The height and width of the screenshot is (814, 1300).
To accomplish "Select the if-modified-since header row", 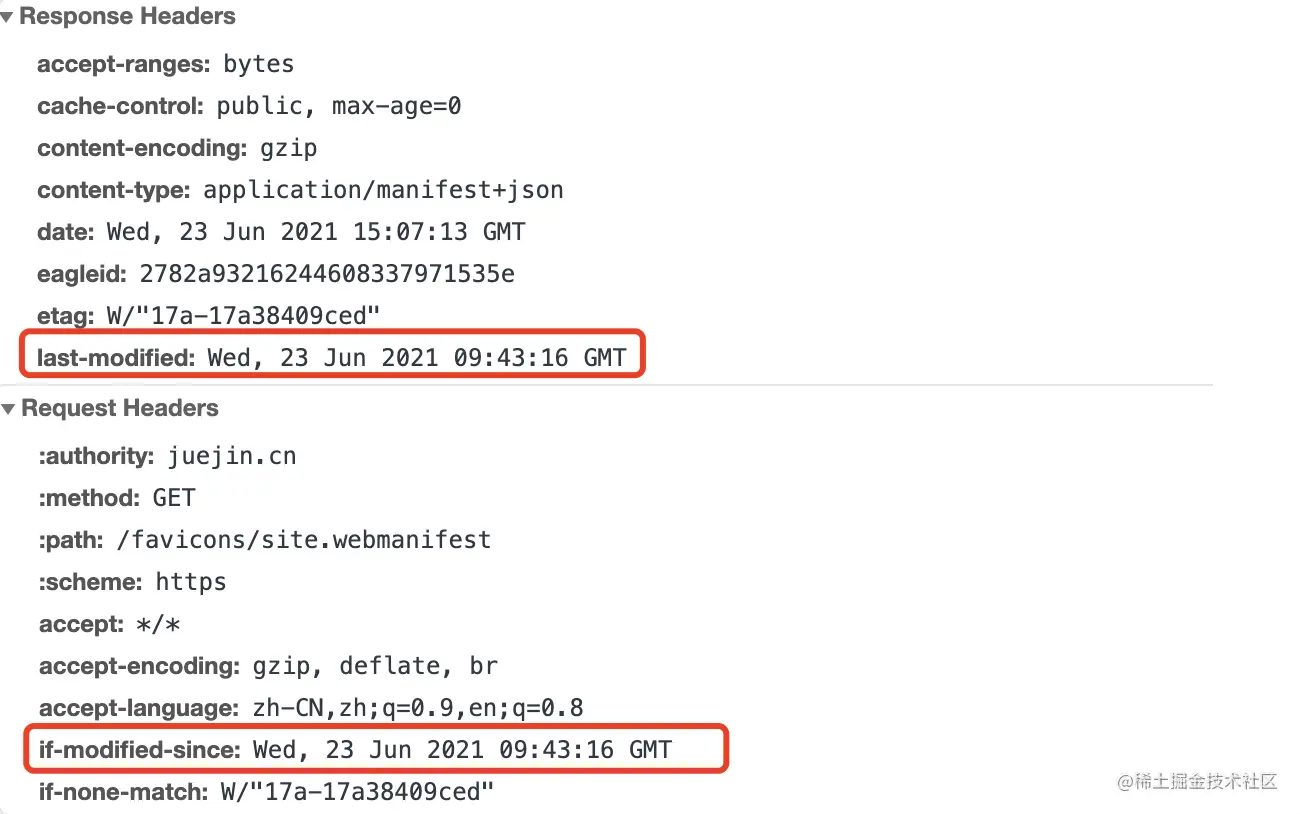I will (373, 749).
